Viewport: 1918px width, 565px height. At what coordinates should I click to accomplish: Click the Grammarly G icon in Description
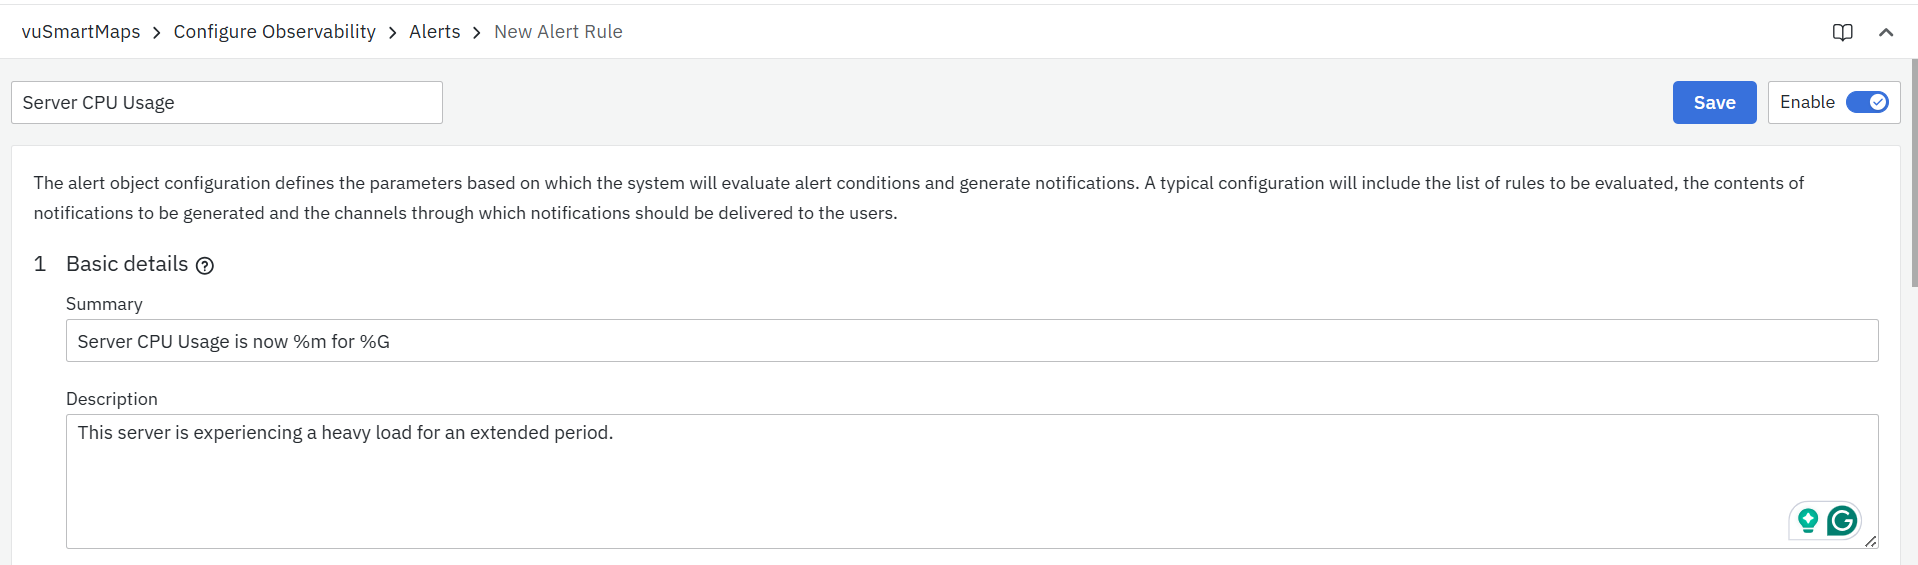(1841, 521)
